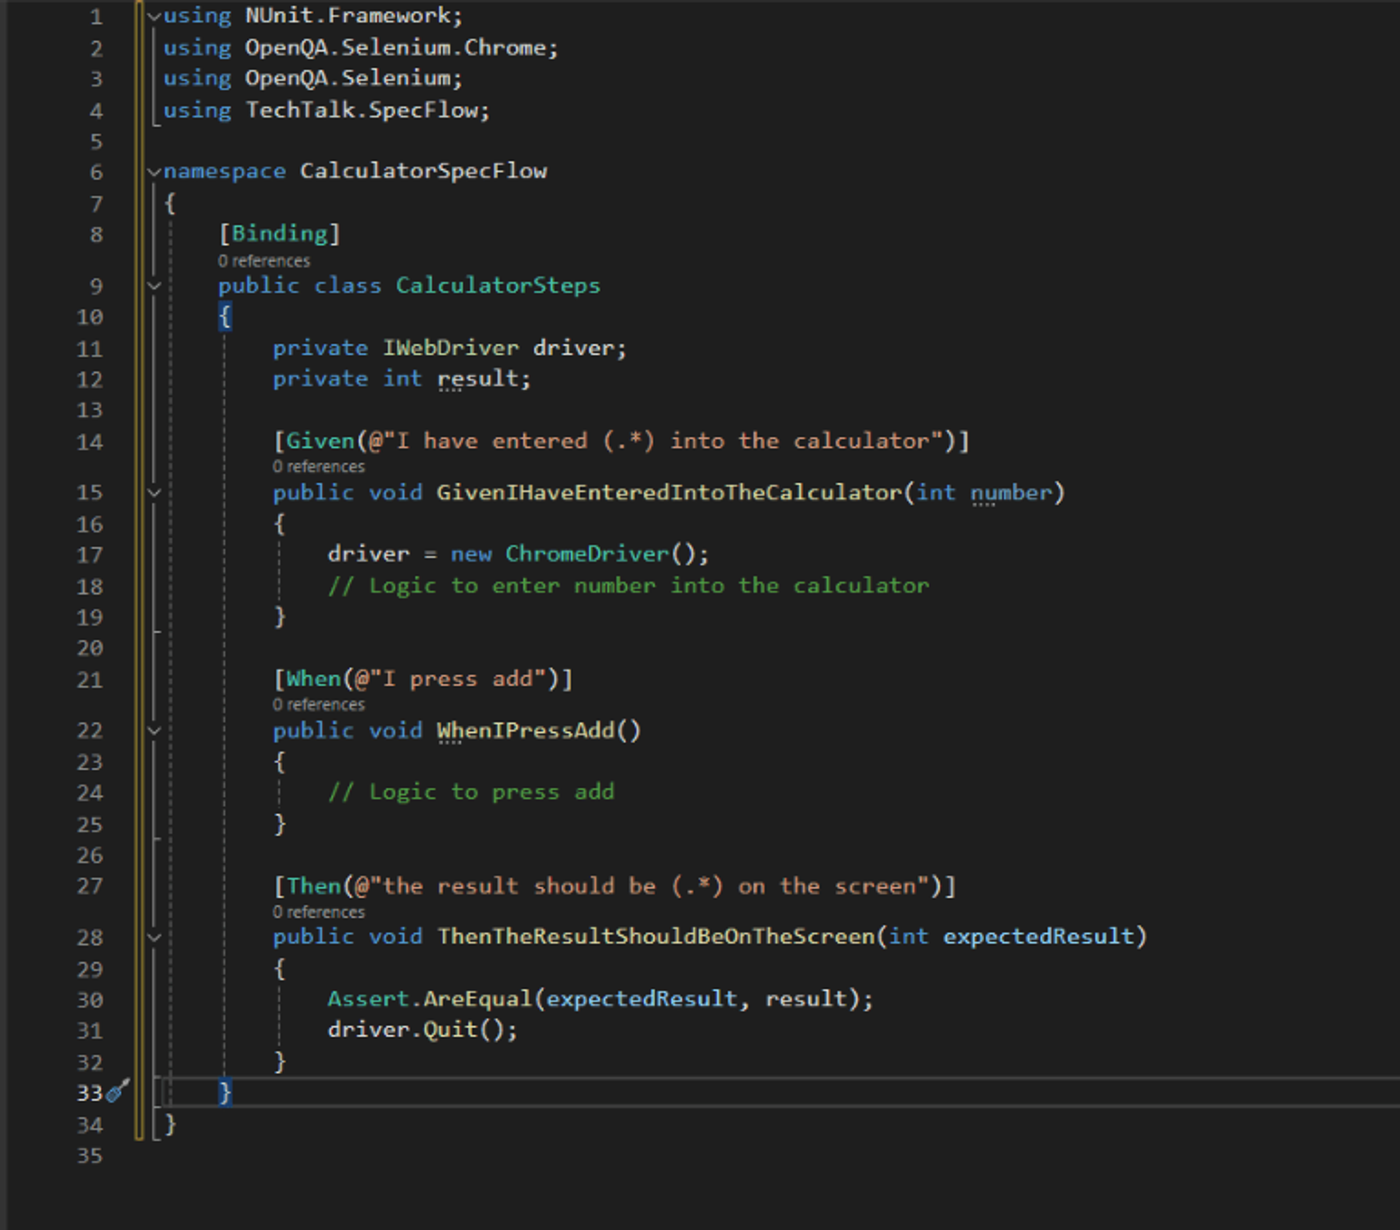Collapse the using directives block at line 1
1400x1230 pixels.
click(154, 16)
